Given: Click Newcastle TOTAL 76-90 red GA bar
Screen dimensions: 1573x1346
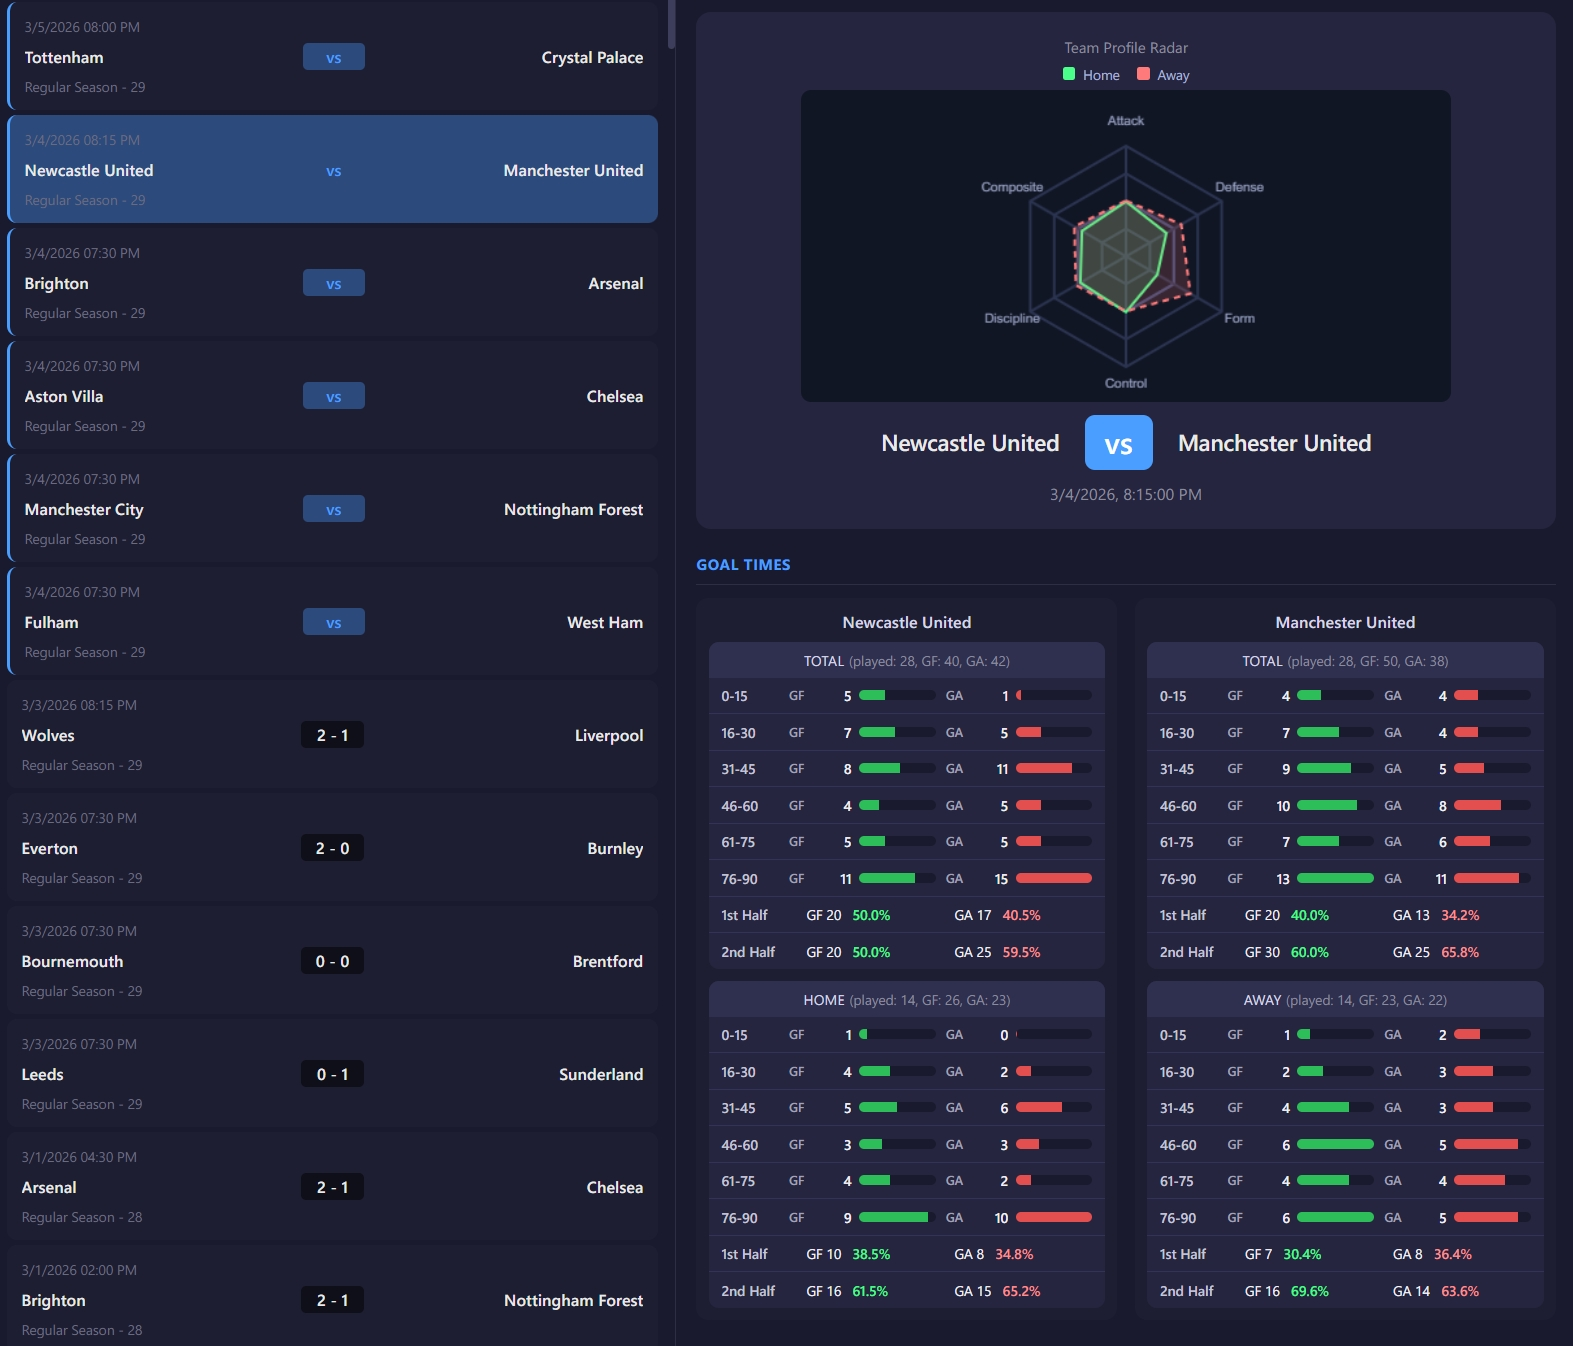Looking at the screenshot, I should pyautogui.click(x=1054, y=878).
